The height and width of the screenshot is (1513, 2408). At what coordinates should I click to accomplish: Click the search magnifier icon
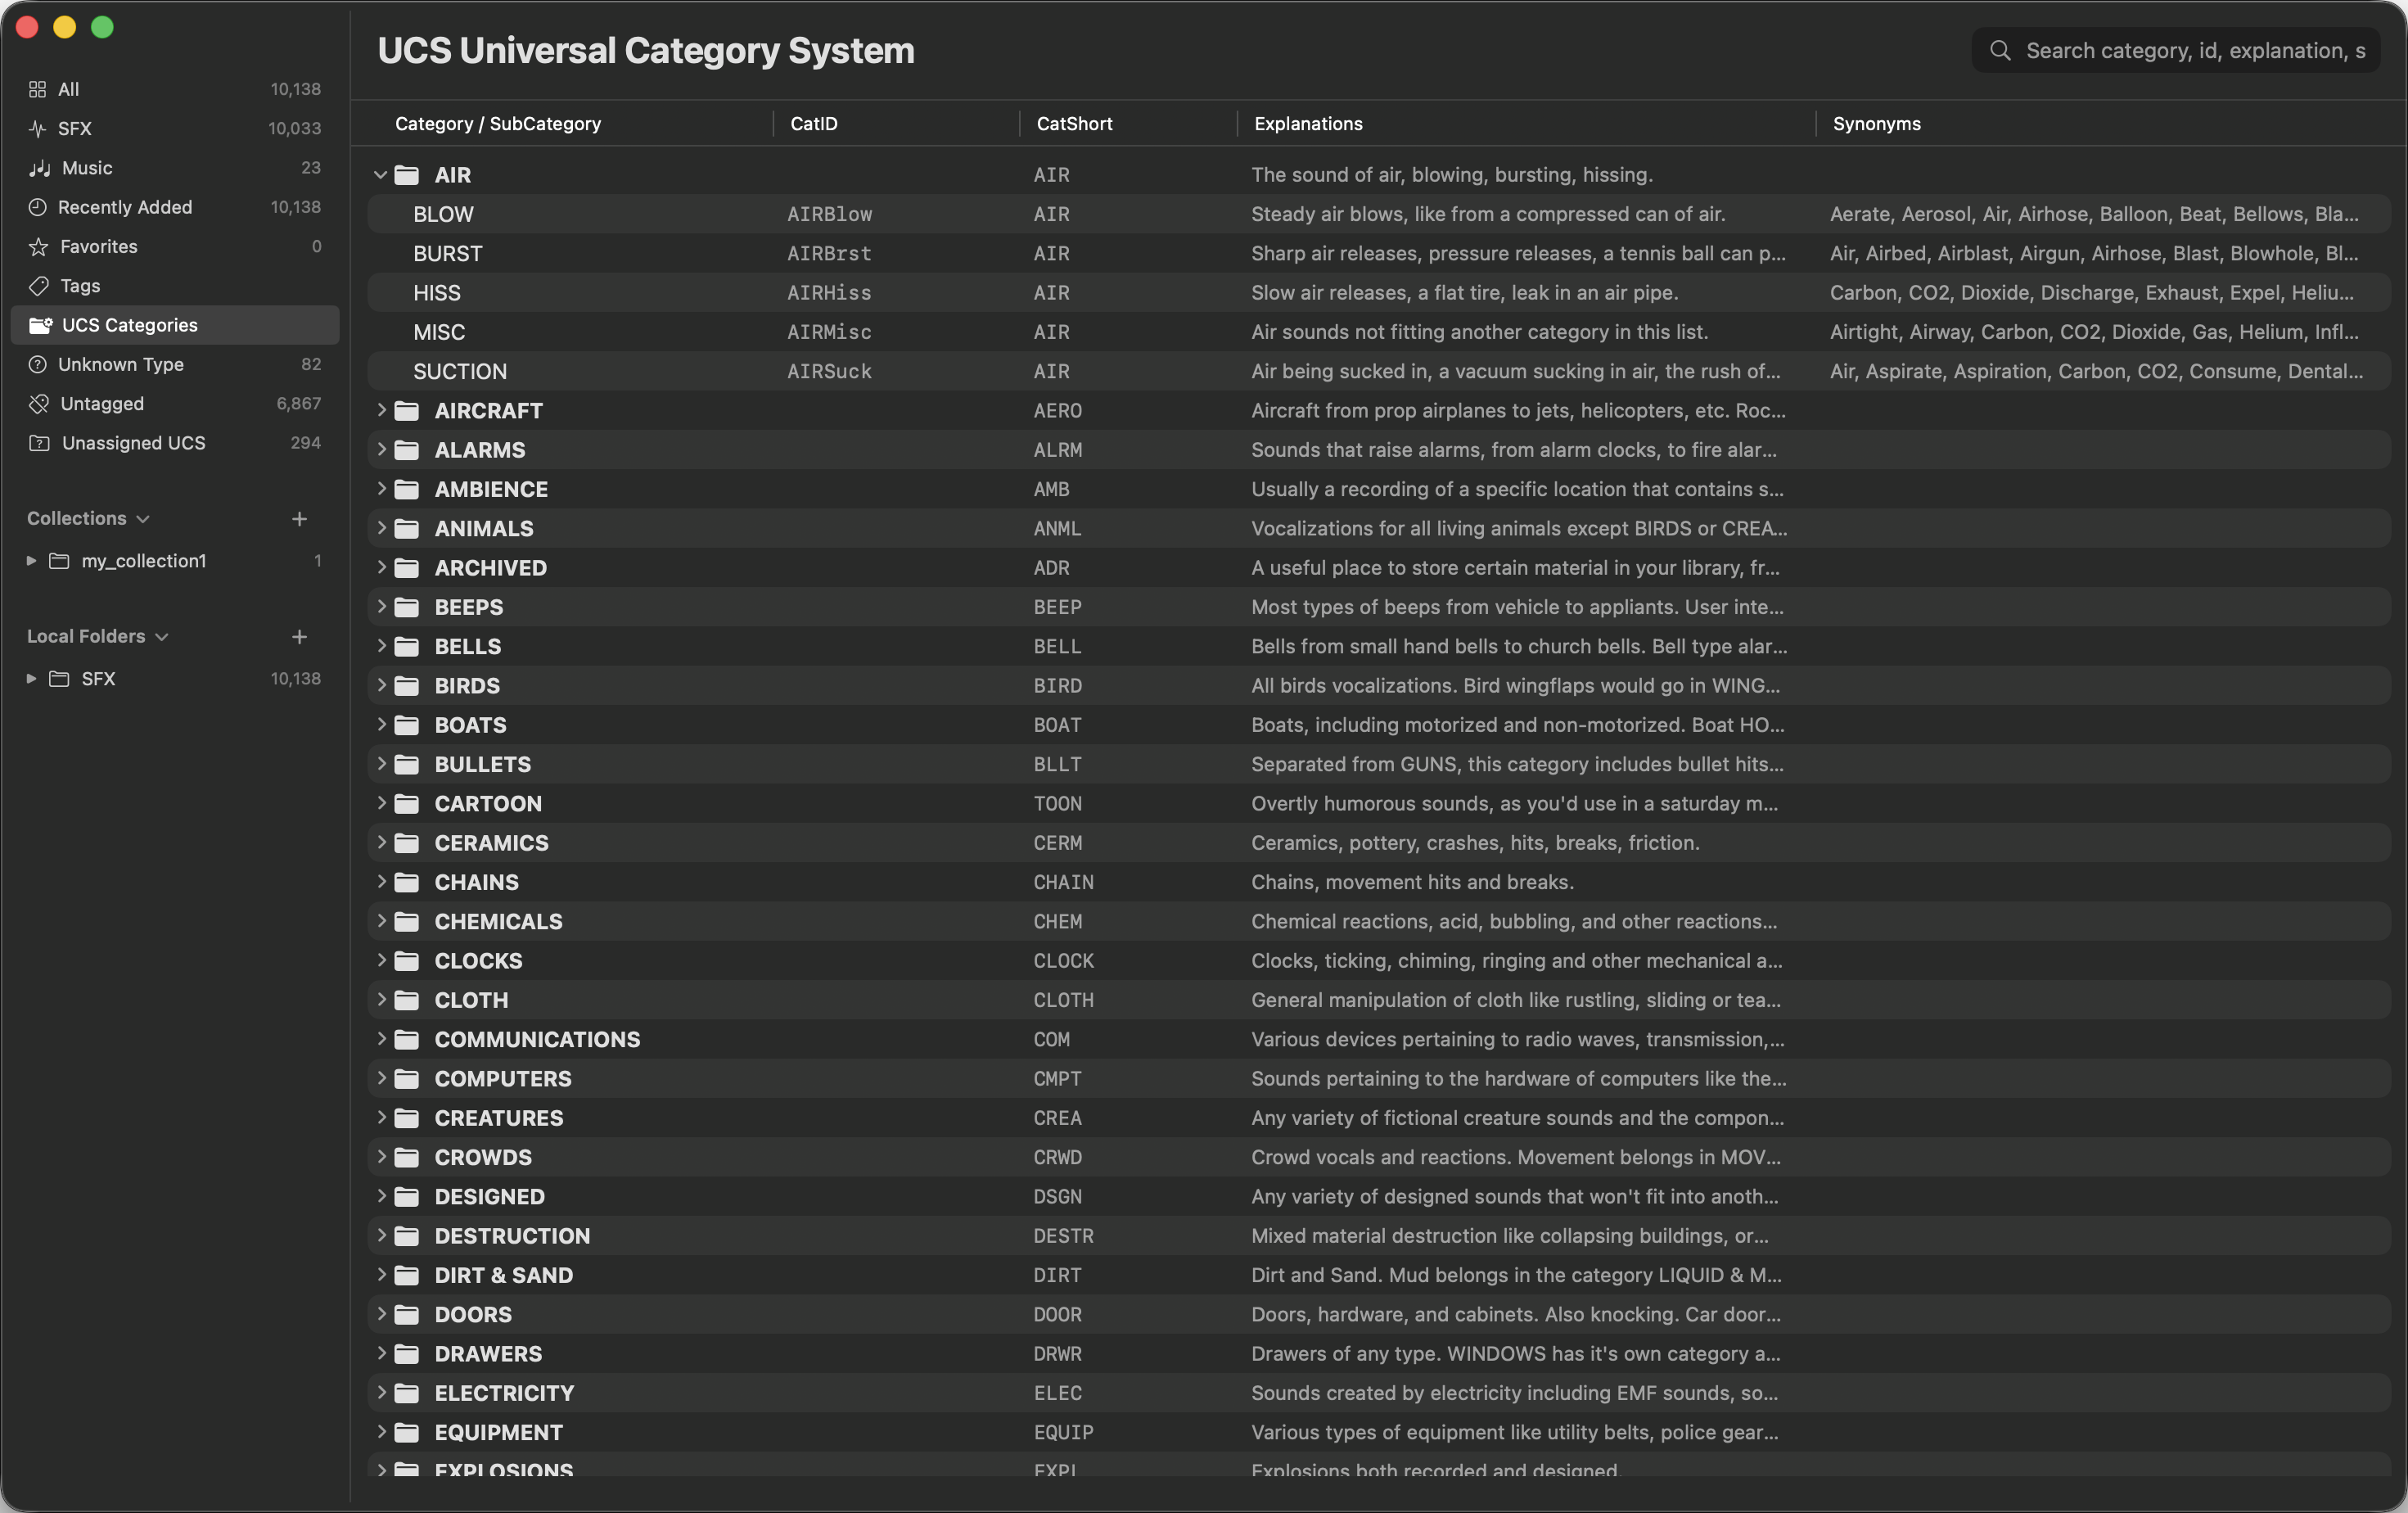pos(2000,50)
